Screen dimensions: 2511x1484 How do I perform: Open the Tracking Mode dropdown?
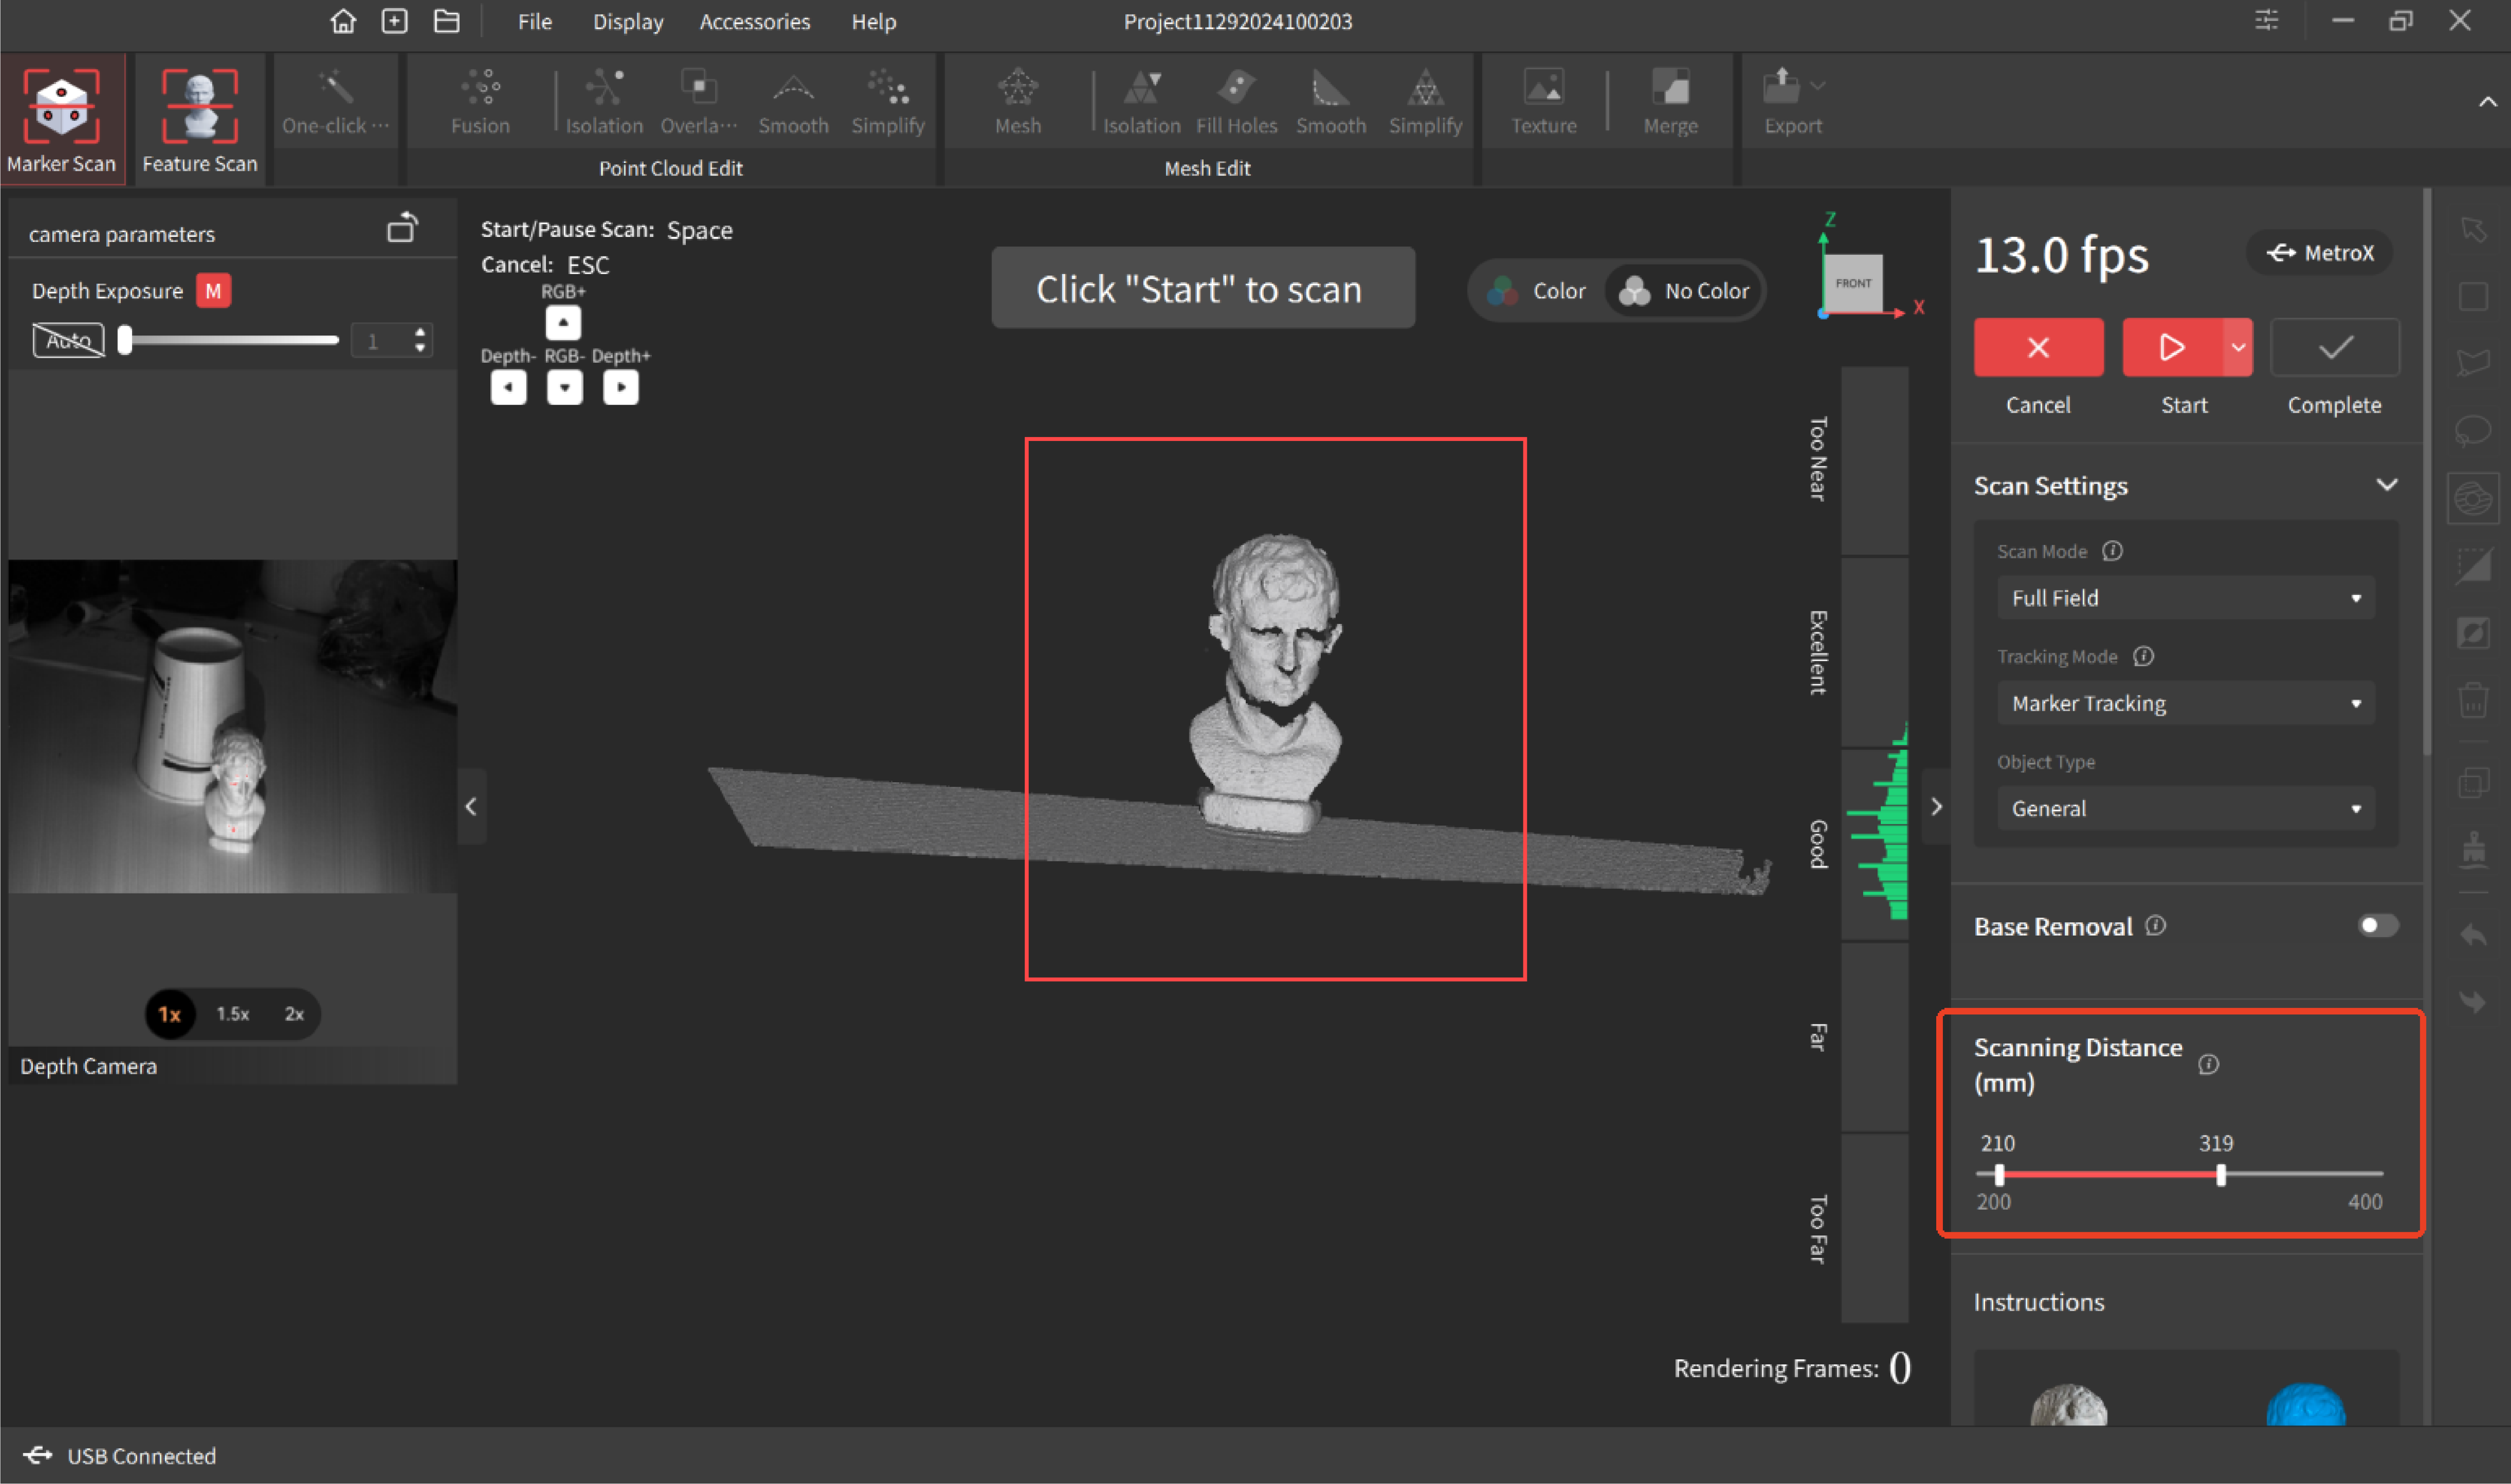click(2186, 703)
